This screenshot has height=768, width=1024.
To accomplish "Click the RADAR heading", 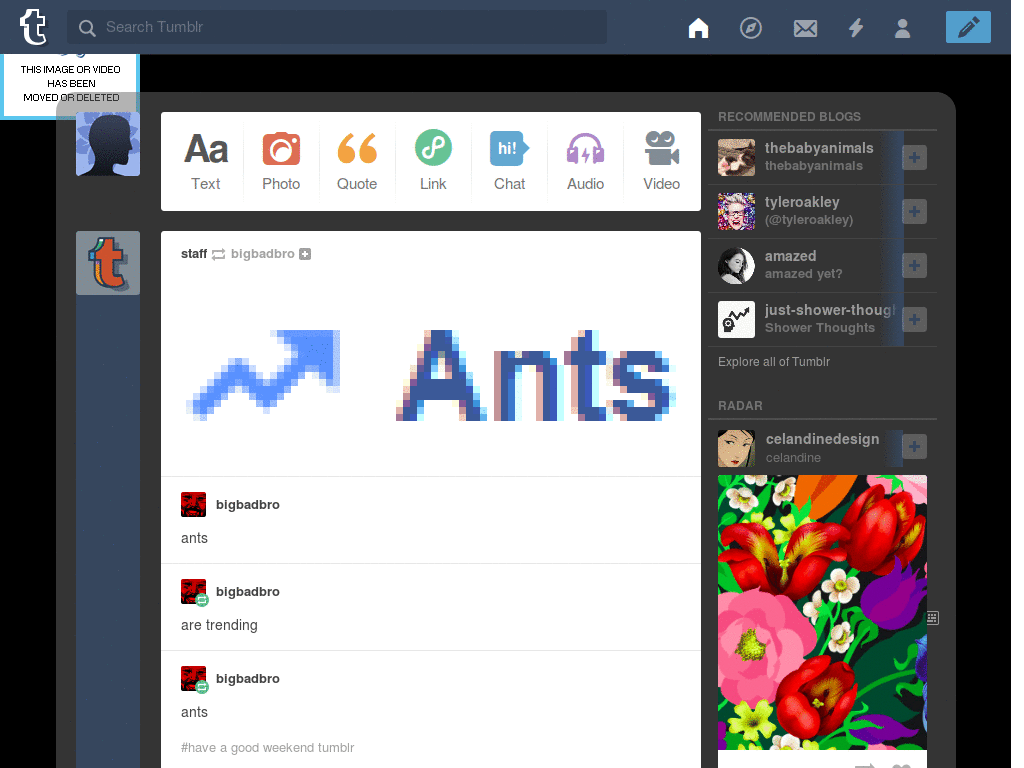I will [740, 406].
